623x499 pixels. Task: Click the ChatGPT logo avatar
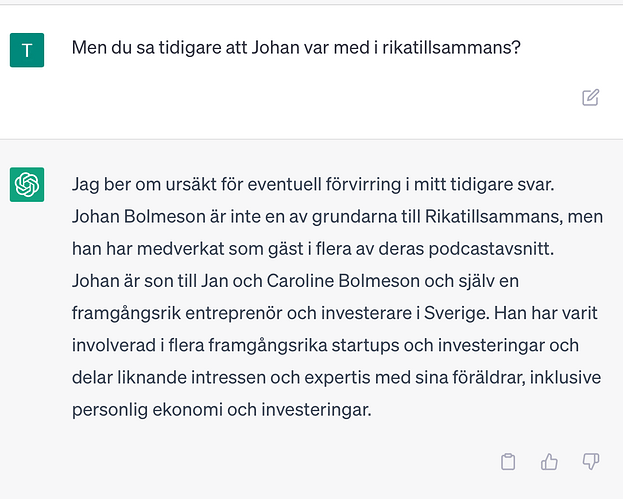coord(27,185)
